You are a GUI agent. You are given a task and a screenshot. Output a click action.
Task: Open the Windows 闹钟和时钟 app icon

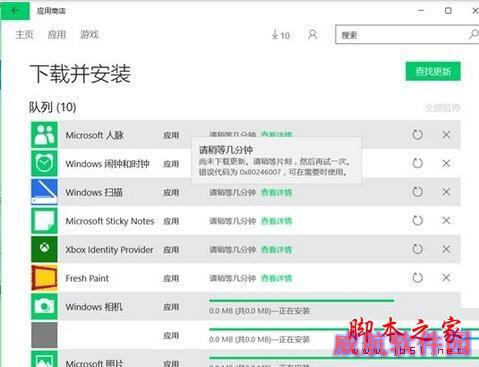pos(44,163)
